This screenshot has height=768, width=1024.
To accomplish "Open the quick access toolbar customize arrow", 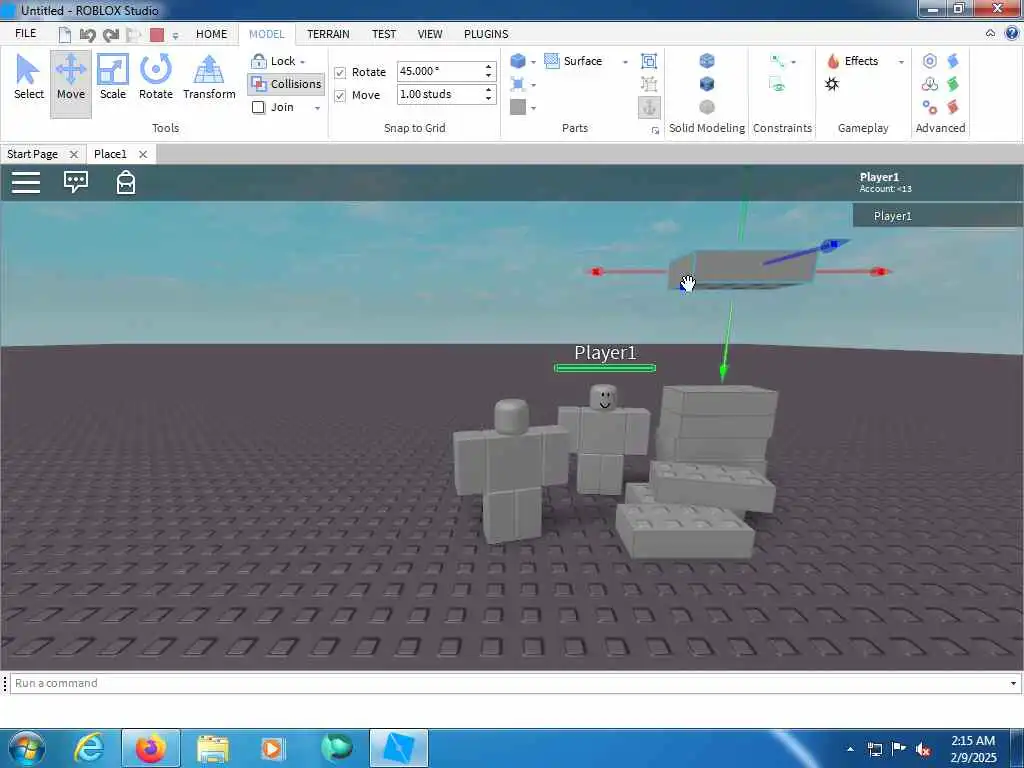I will [175, 35].
